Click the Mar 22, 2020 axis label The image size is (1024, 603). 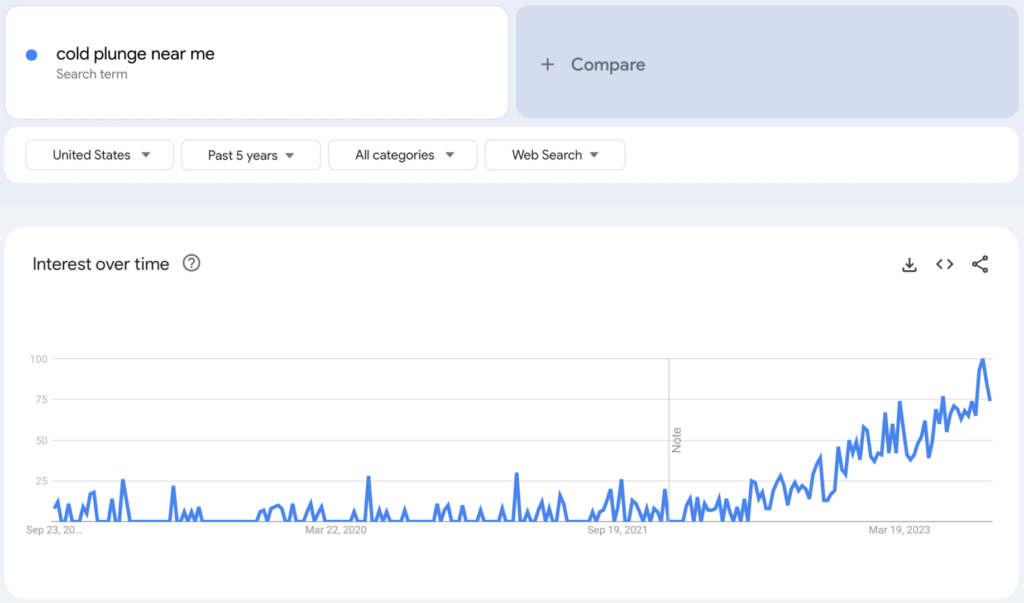(336, 530)
